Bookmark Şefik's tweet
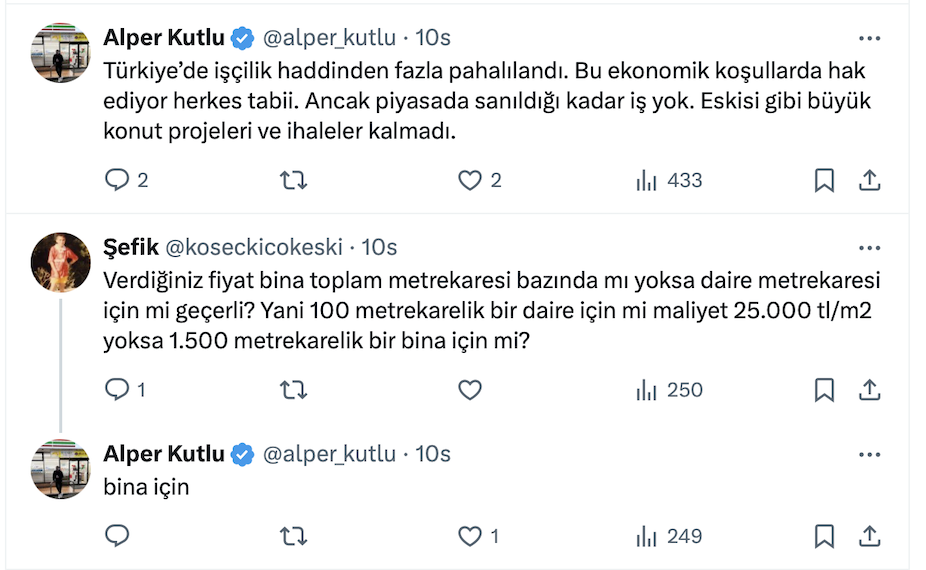This screenshot has height=570, width=926. [824, 390]
